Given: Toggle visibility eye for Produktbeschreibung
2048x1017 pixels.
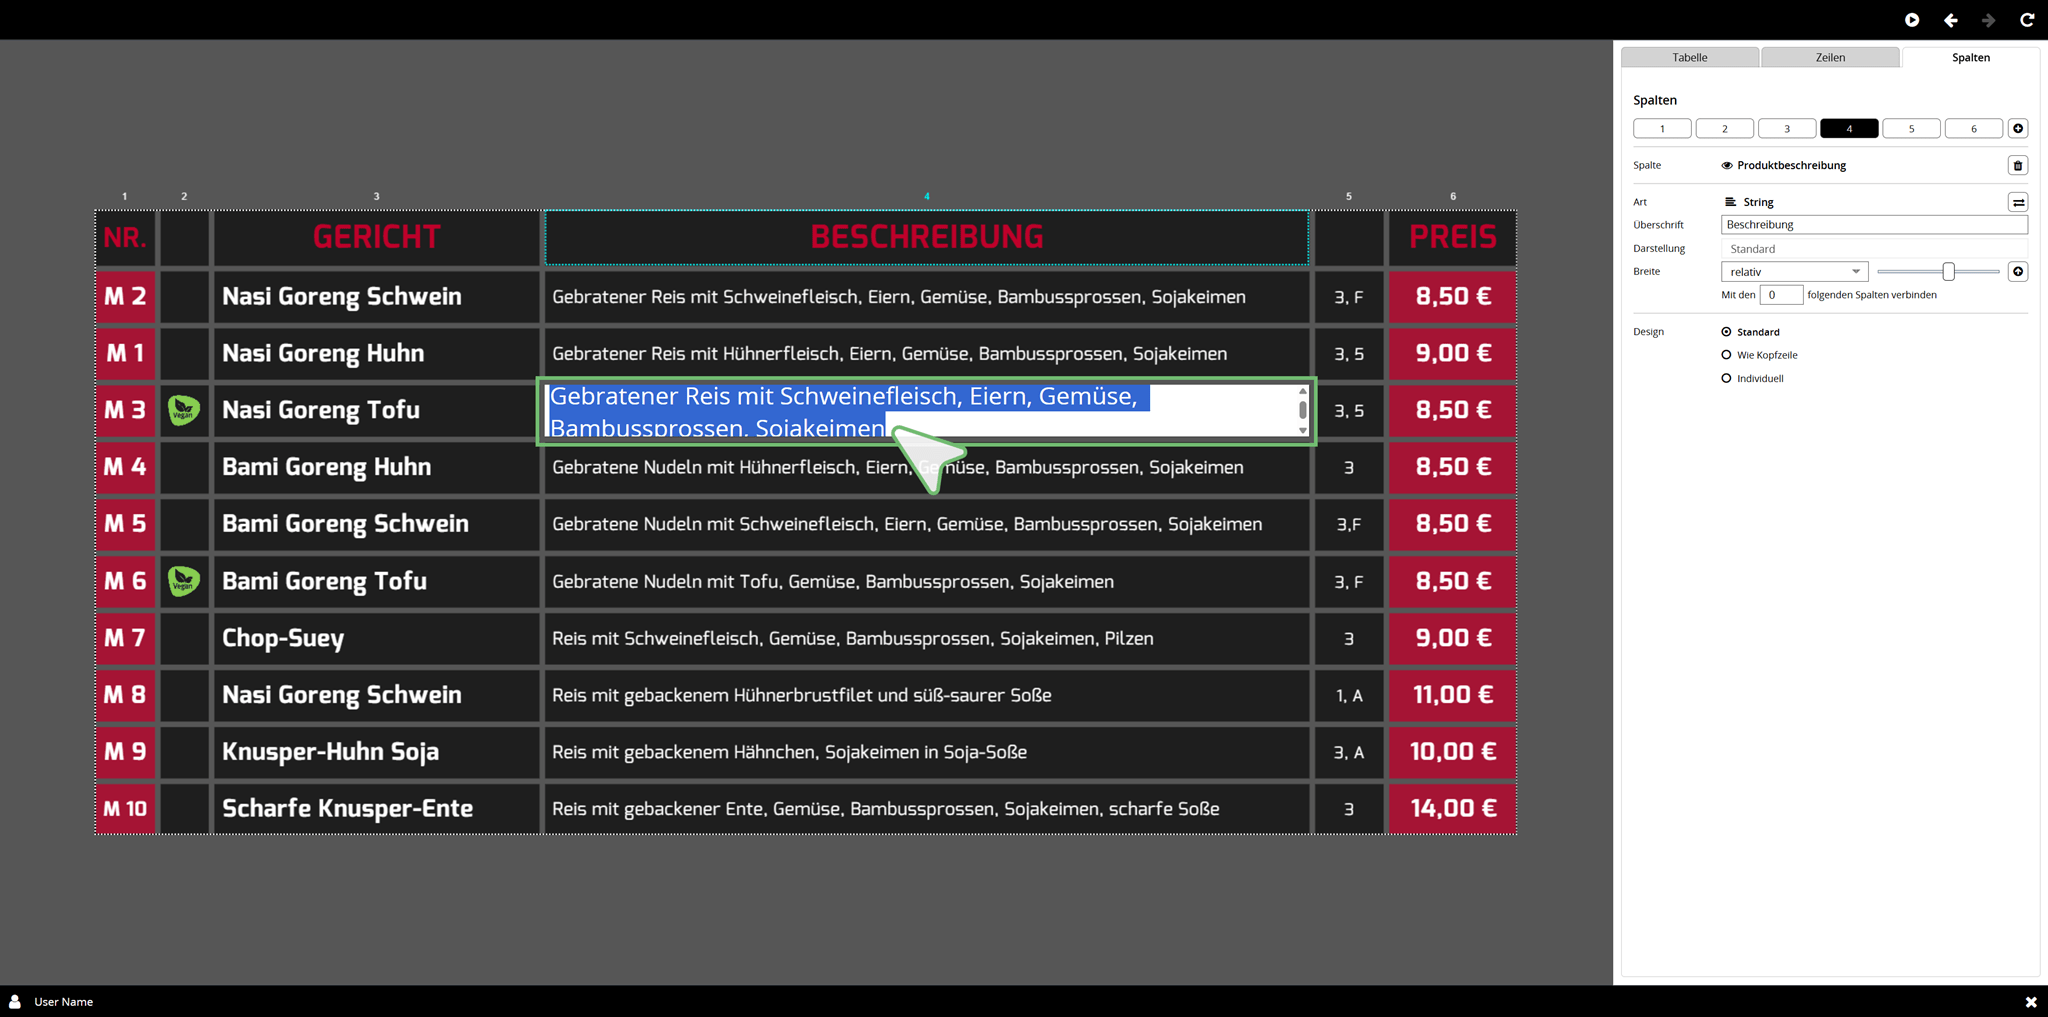Looking at the screenshot, I should click(1726, 166).
